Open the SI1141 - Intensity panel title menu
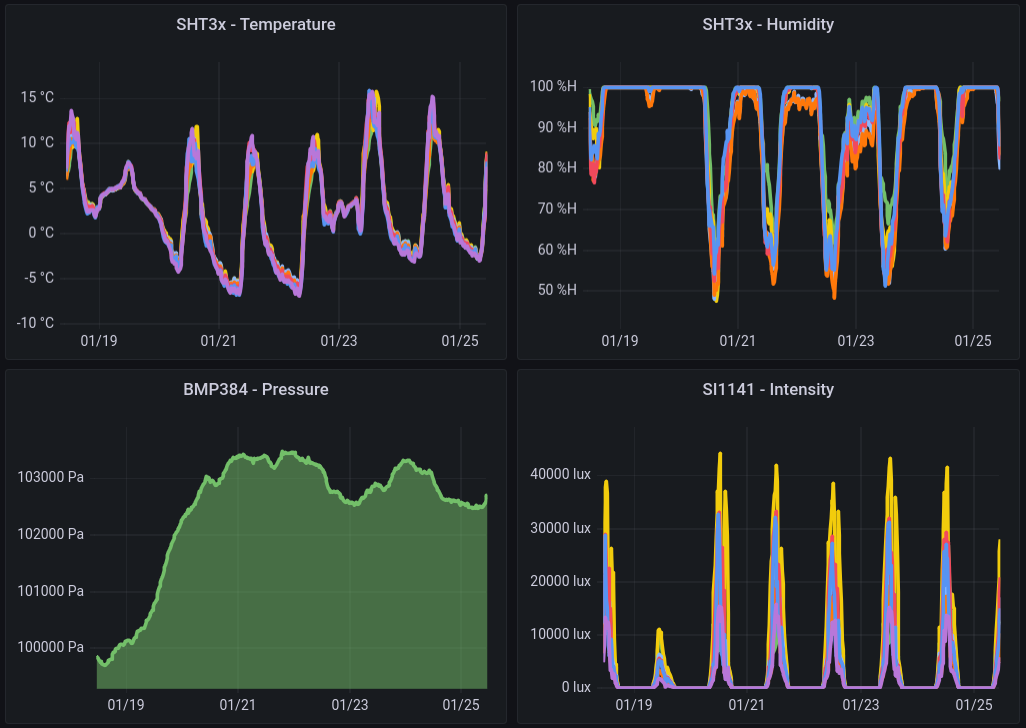Image resolution: width=1026 pixels, height=728 pixels. (767, 389)
